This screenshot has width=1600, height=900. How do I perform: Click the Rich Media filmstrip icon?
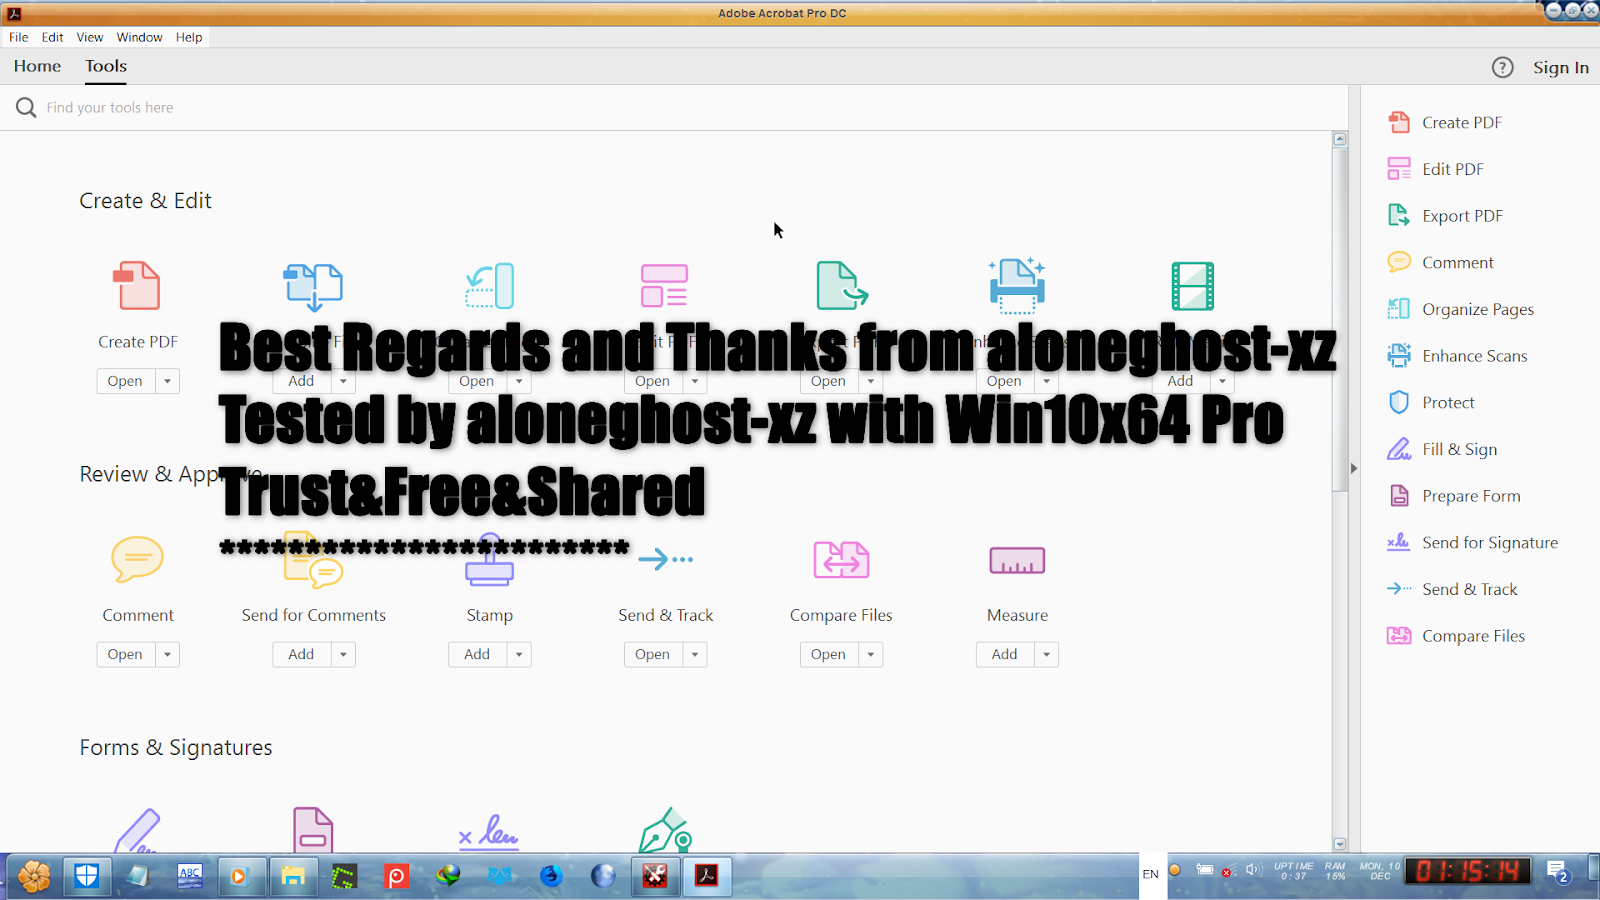point(1193,286)
